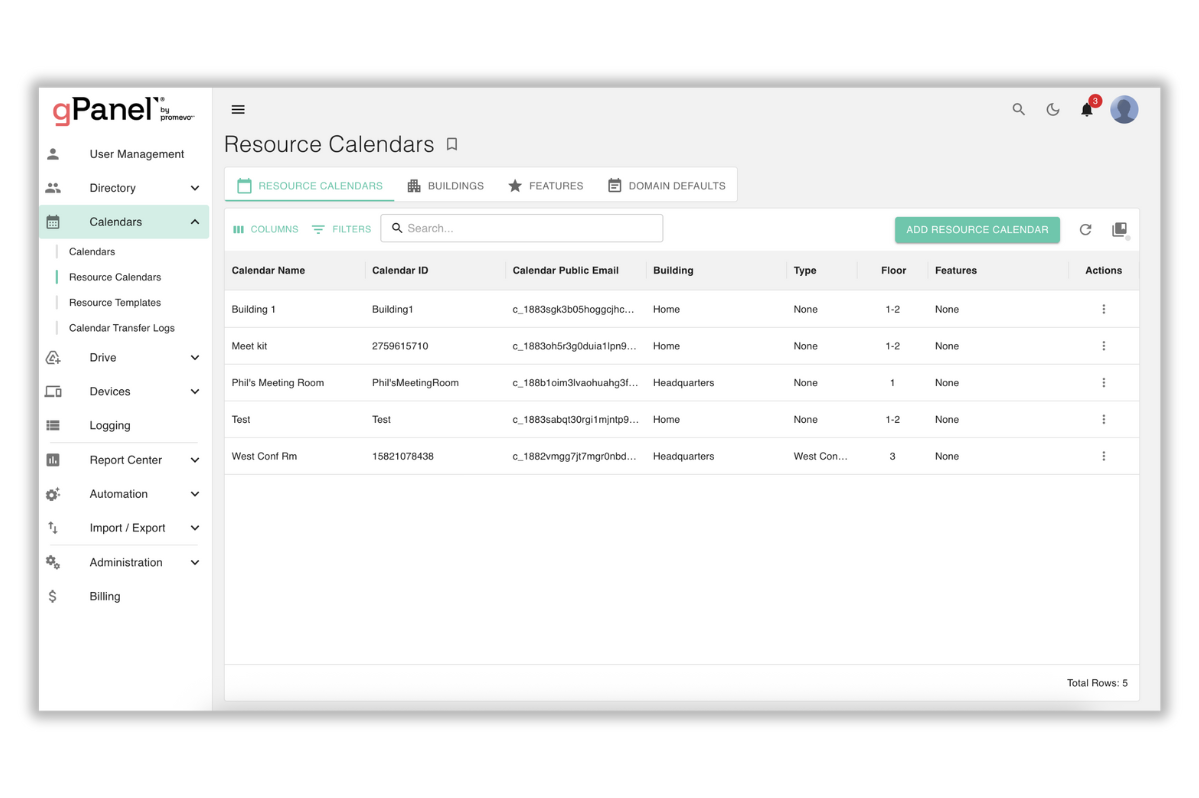Click the Logging list icon
This screenshot has width=1199, height=798.
coord(53,425)
